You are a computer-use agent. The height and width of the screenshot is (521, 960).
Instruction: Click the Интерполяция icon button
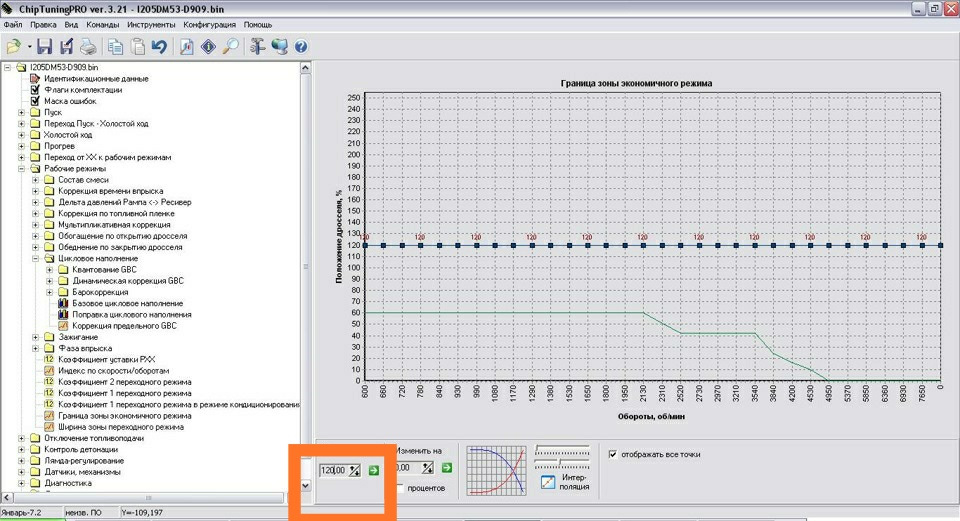pos(548,483)
